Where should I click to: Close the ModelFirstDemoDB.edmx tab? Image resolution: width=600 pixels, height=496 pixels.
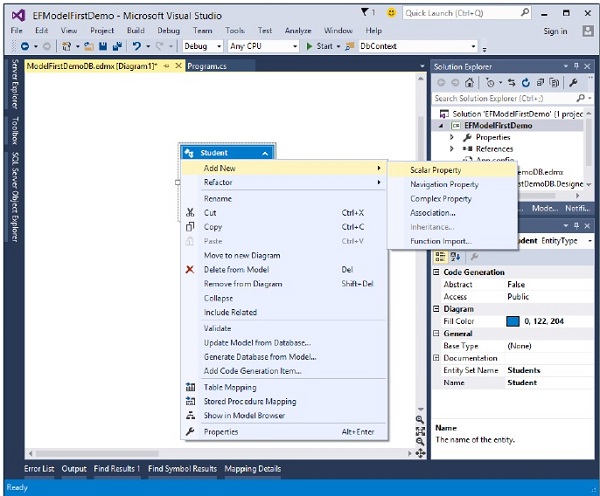pyautogui.click(x=178, y=66)
